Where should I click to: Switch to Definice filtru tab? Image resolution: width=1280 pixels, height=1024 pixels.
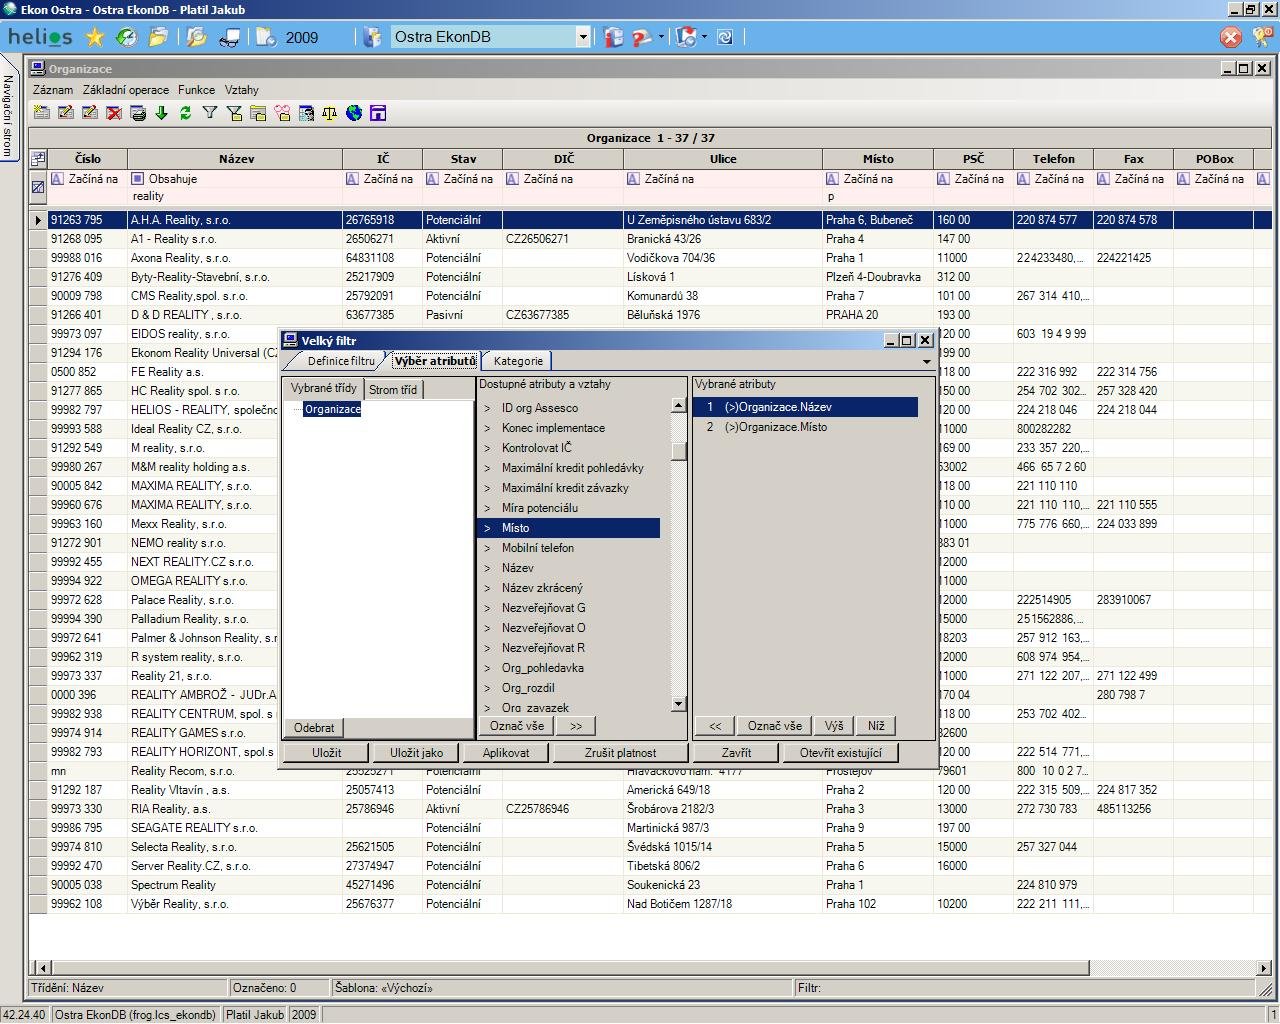340,361
